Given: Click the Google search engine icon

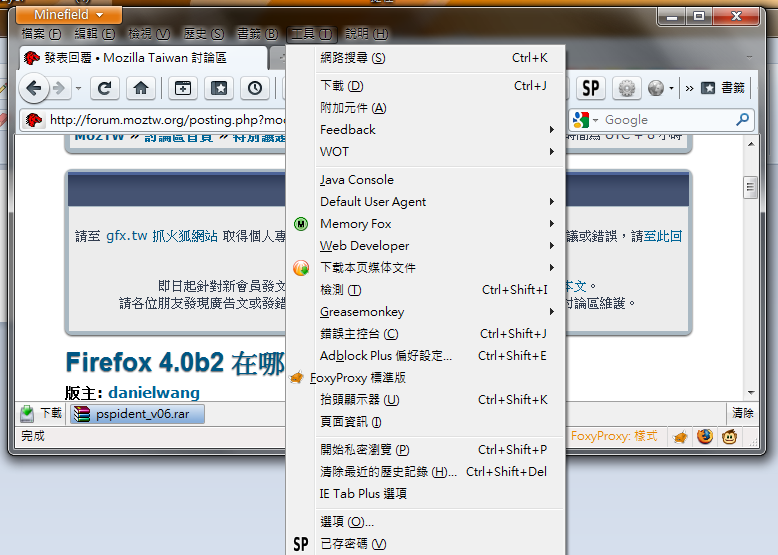Looking at the screenshot, I should pos(581,120).
